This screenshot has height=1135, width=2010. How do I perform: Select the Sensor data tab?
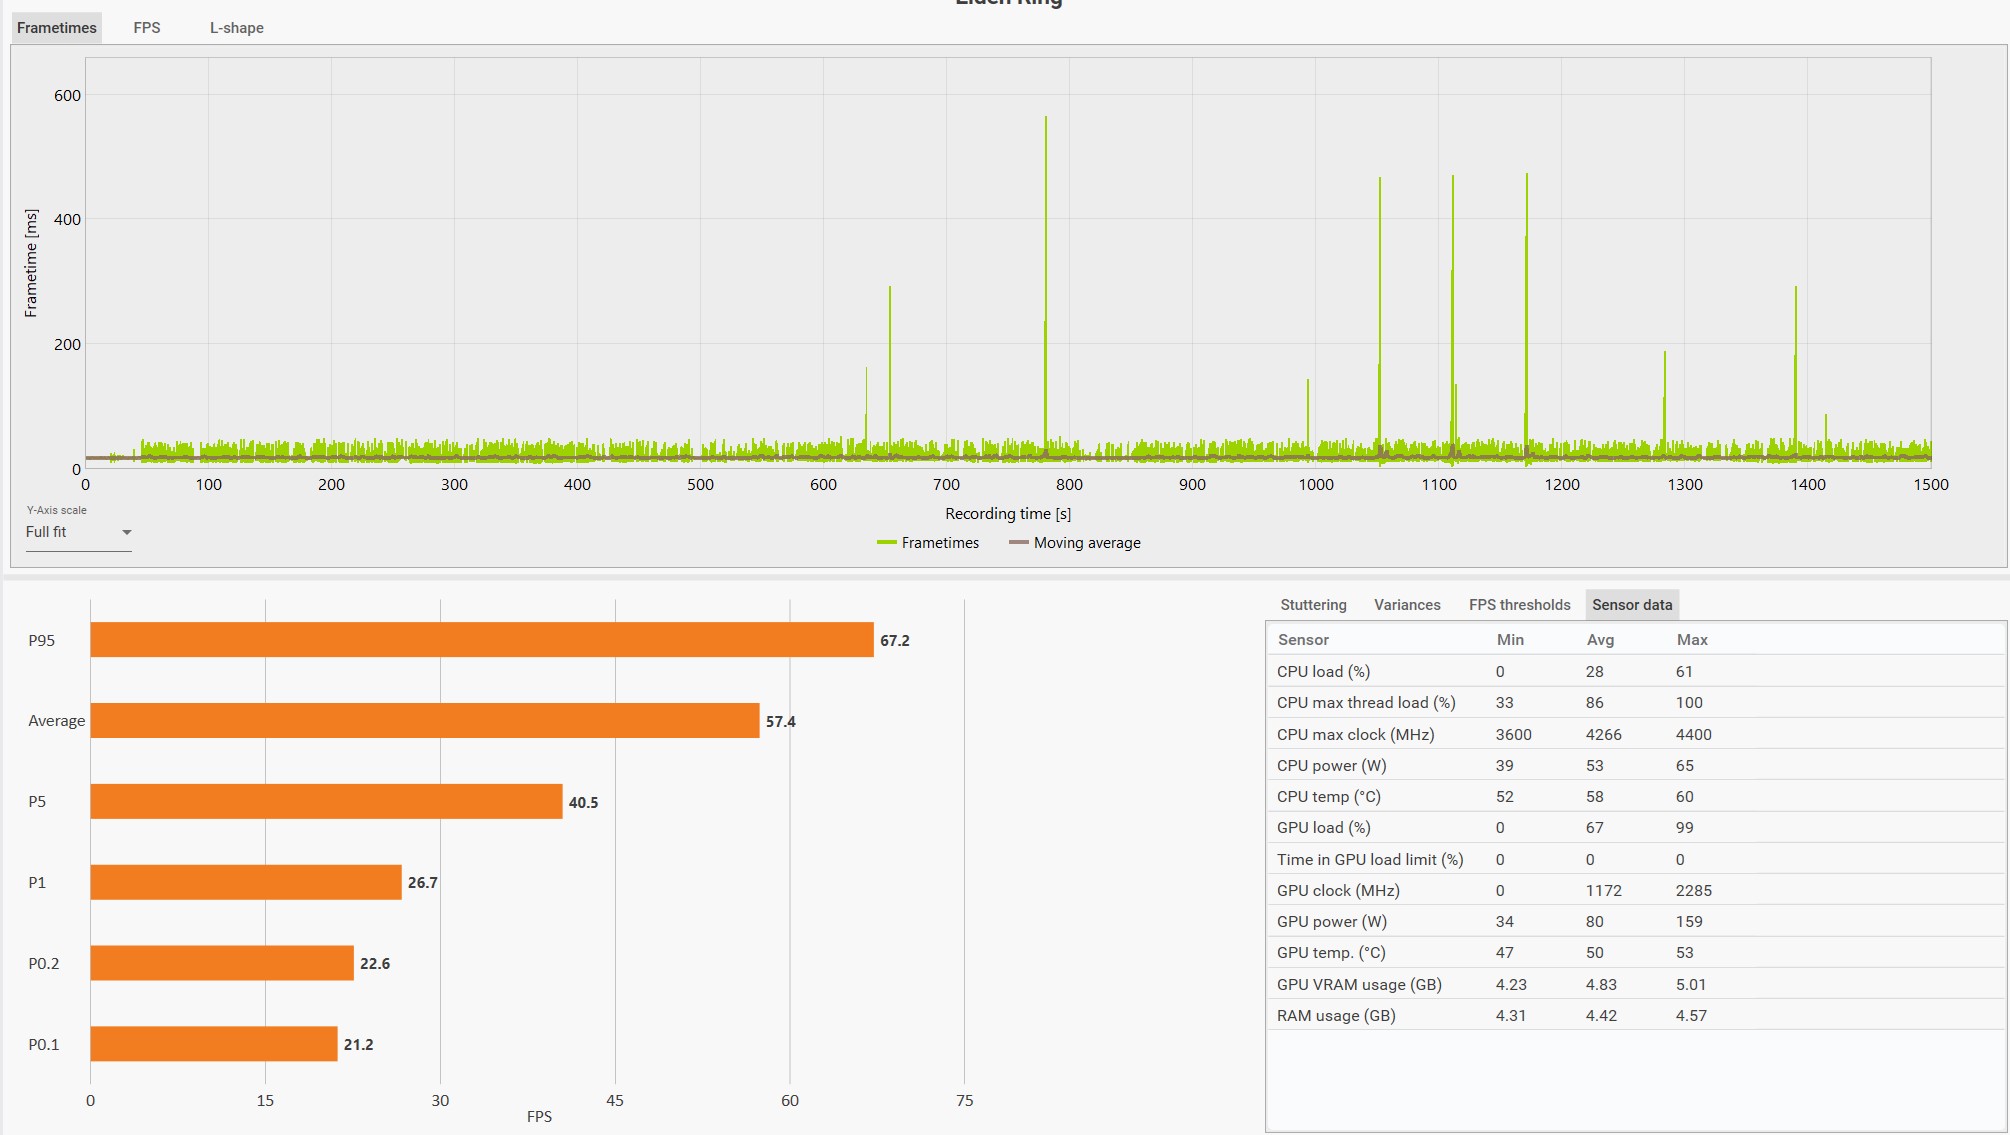pyautogui.click(x=1632, y=605)
